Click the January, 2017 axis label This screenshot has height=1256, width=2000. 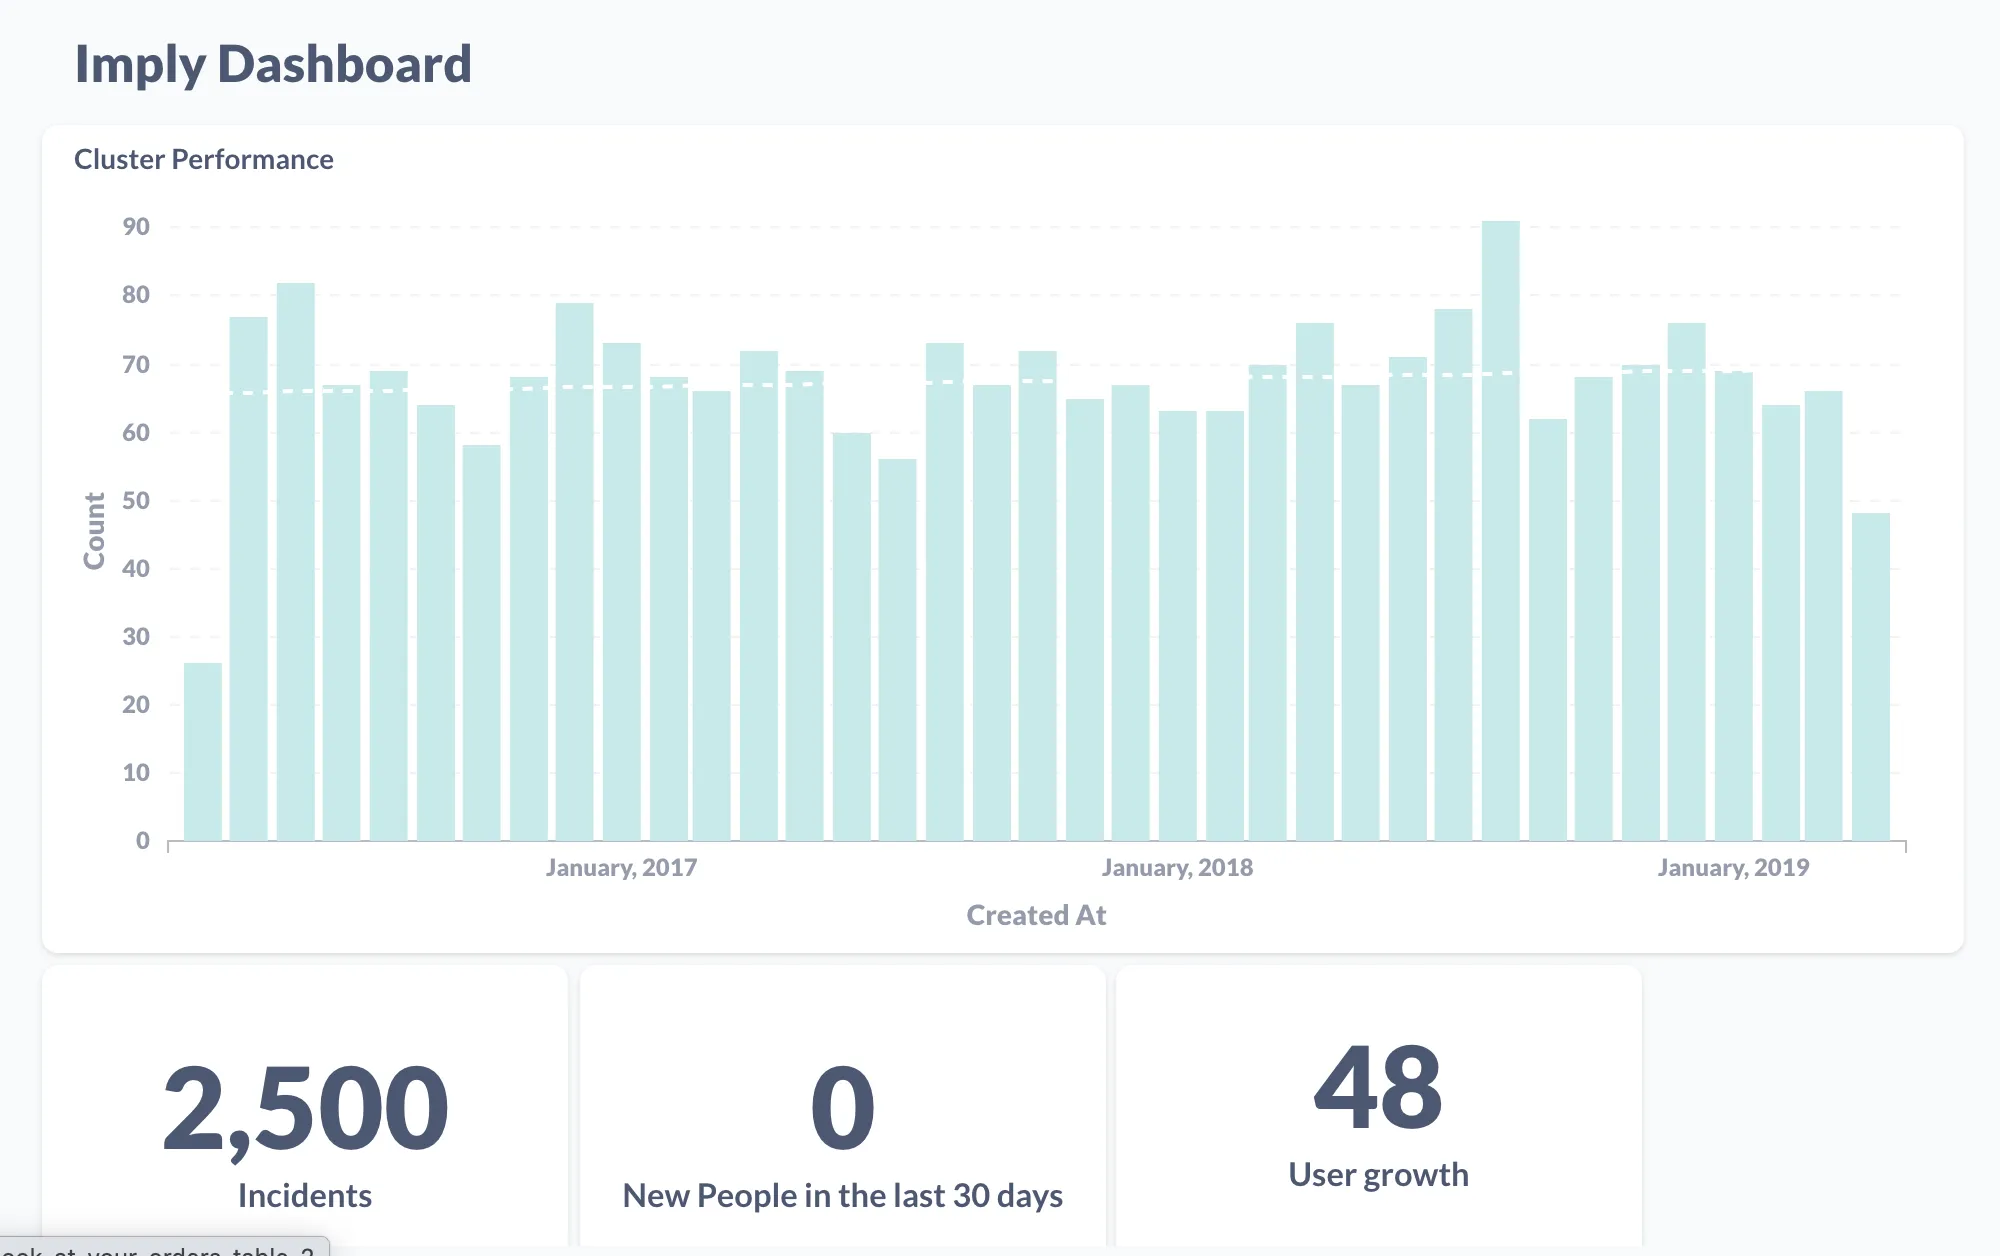click(621, 867)
